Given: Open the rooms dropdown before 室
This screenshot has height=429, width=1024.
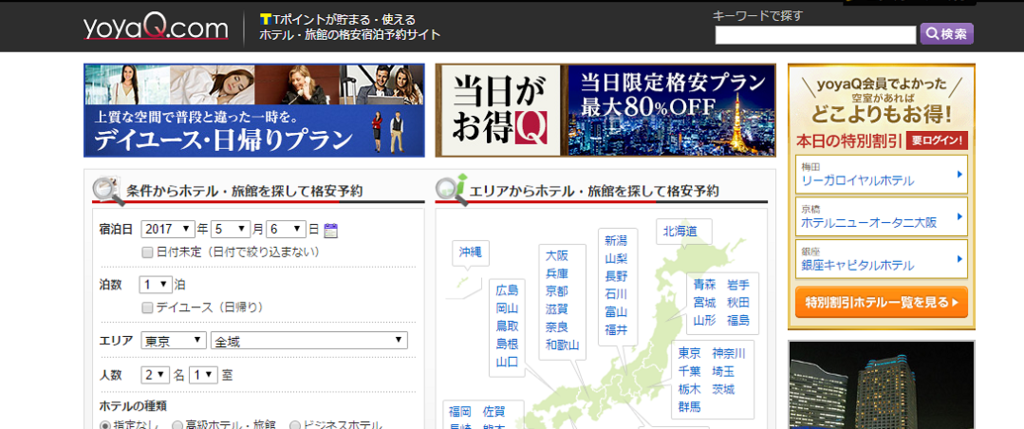Looking at the screenshot, I should click(x=202, y=375).
